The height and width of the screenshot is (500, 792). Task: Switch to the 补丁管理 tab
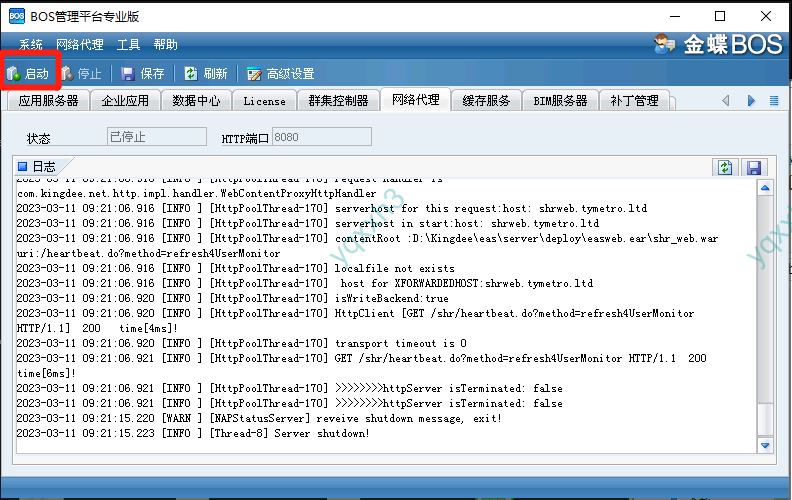634,101
